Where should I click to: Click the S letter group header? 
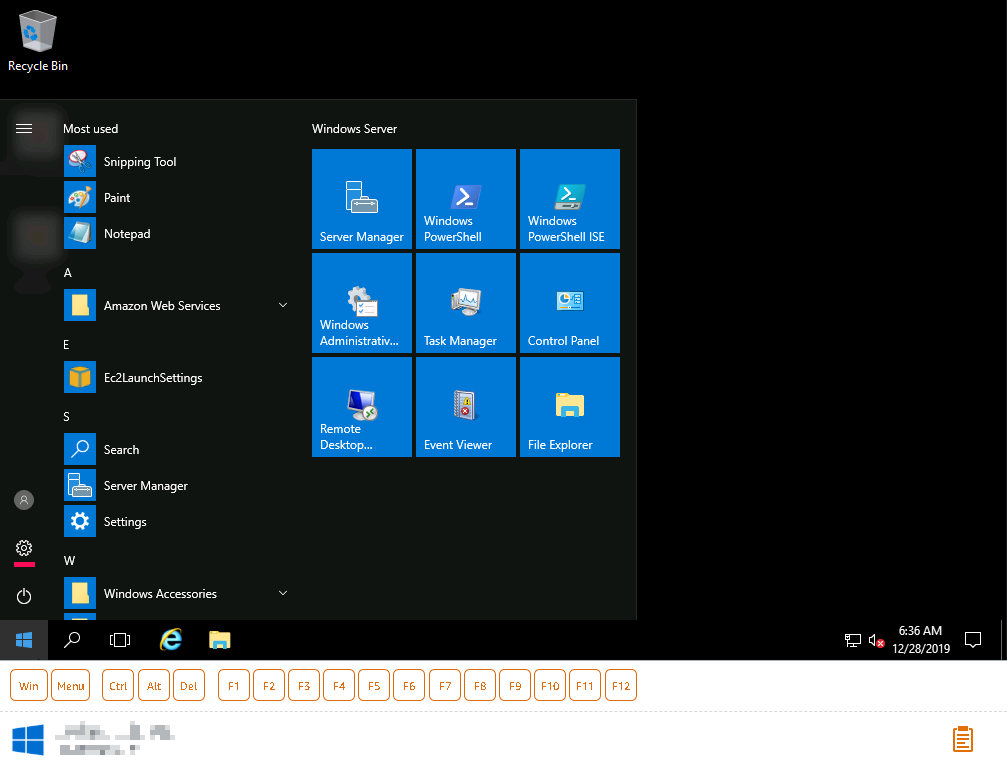pos(66,416)
